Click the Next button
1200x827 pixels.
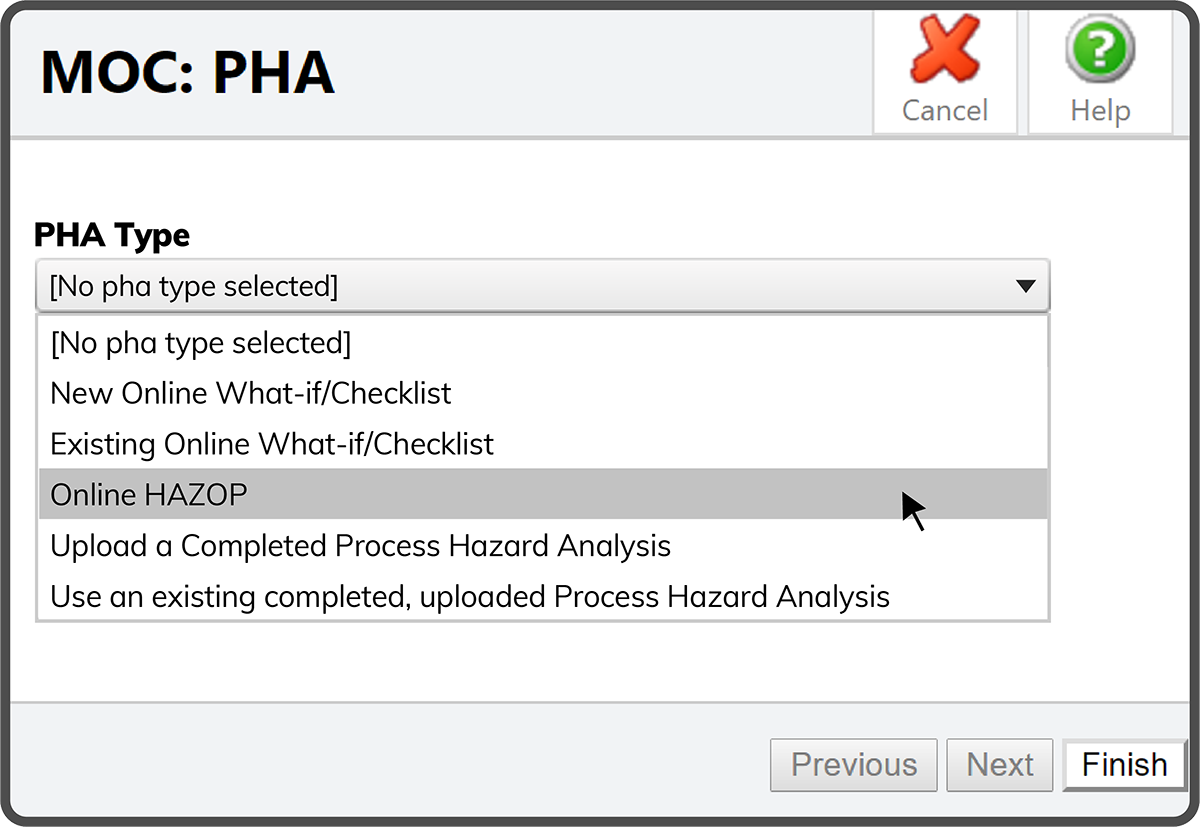pos(999,765)
